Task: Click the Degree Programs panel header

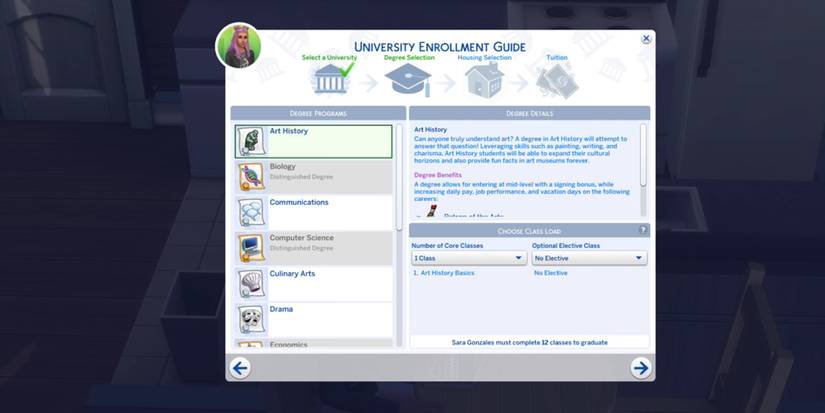Action: 318,113
